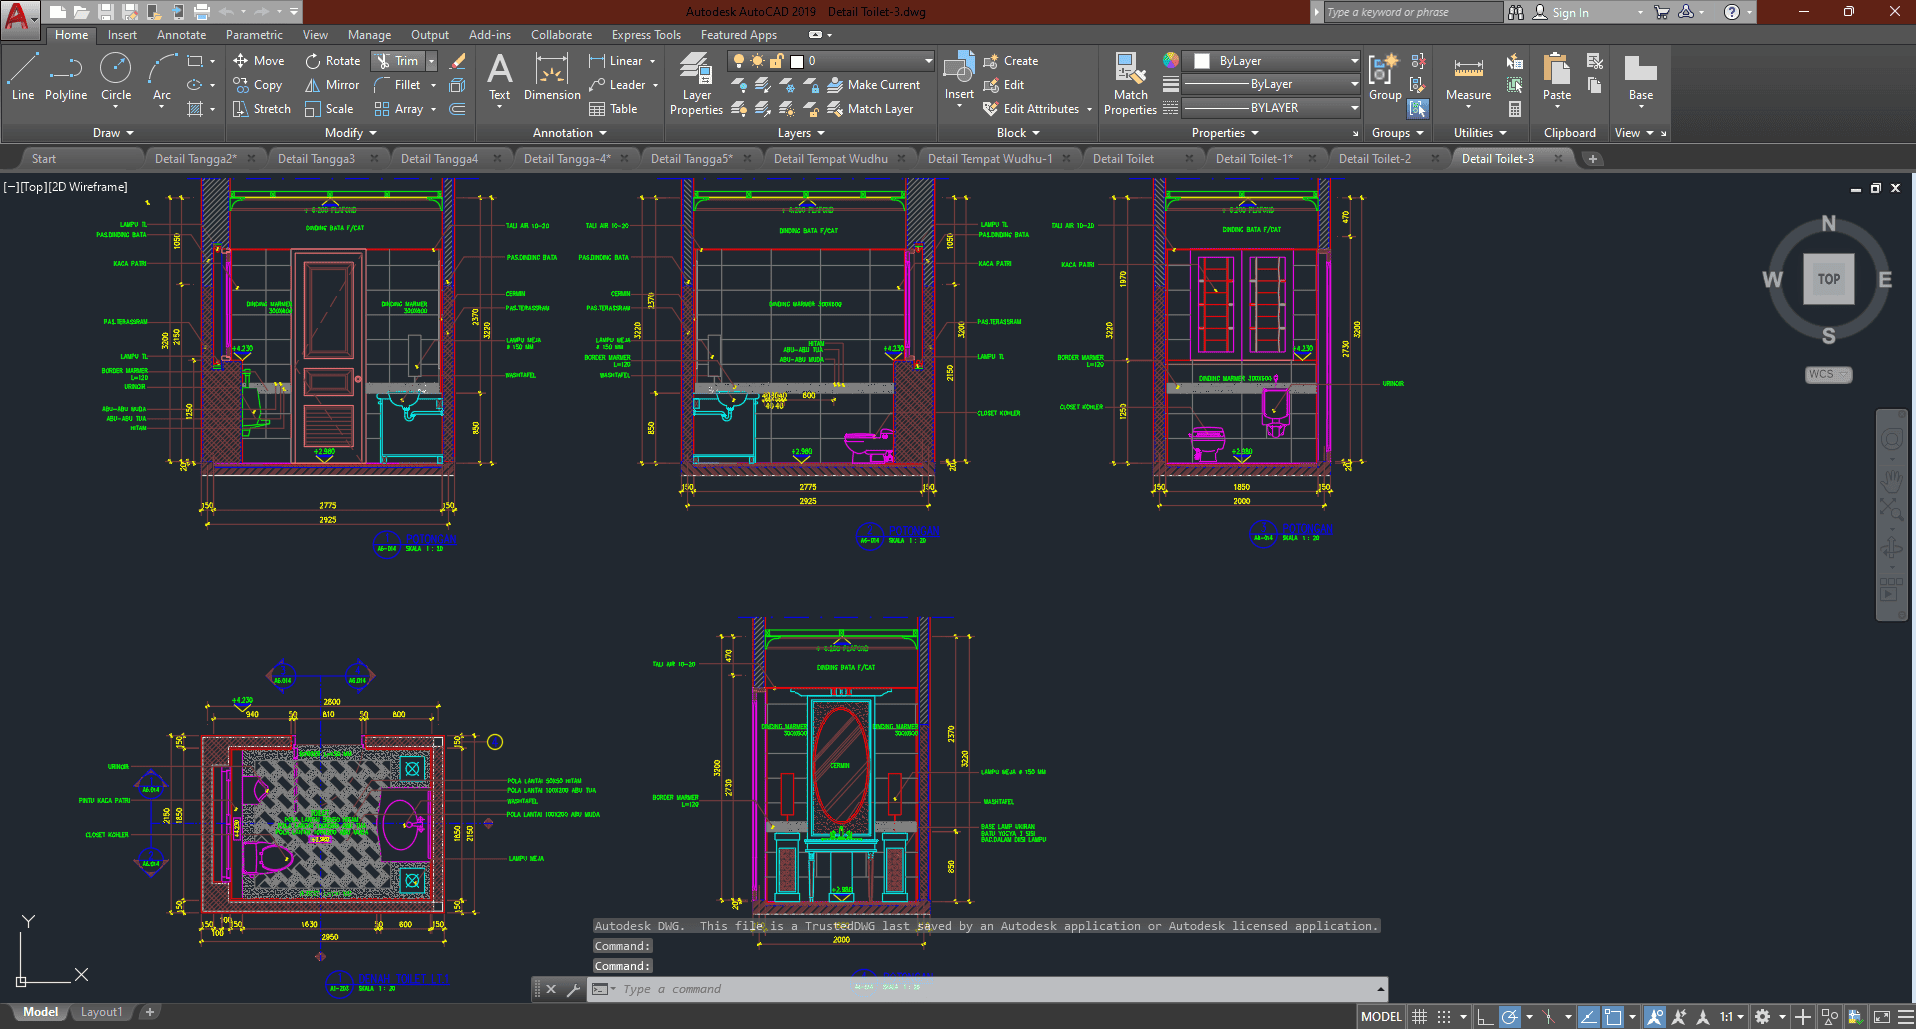This screenshot has width=1916, height=1029.
Task: Toggle grid display in status bar
Action: (x=1419, y=1017)
